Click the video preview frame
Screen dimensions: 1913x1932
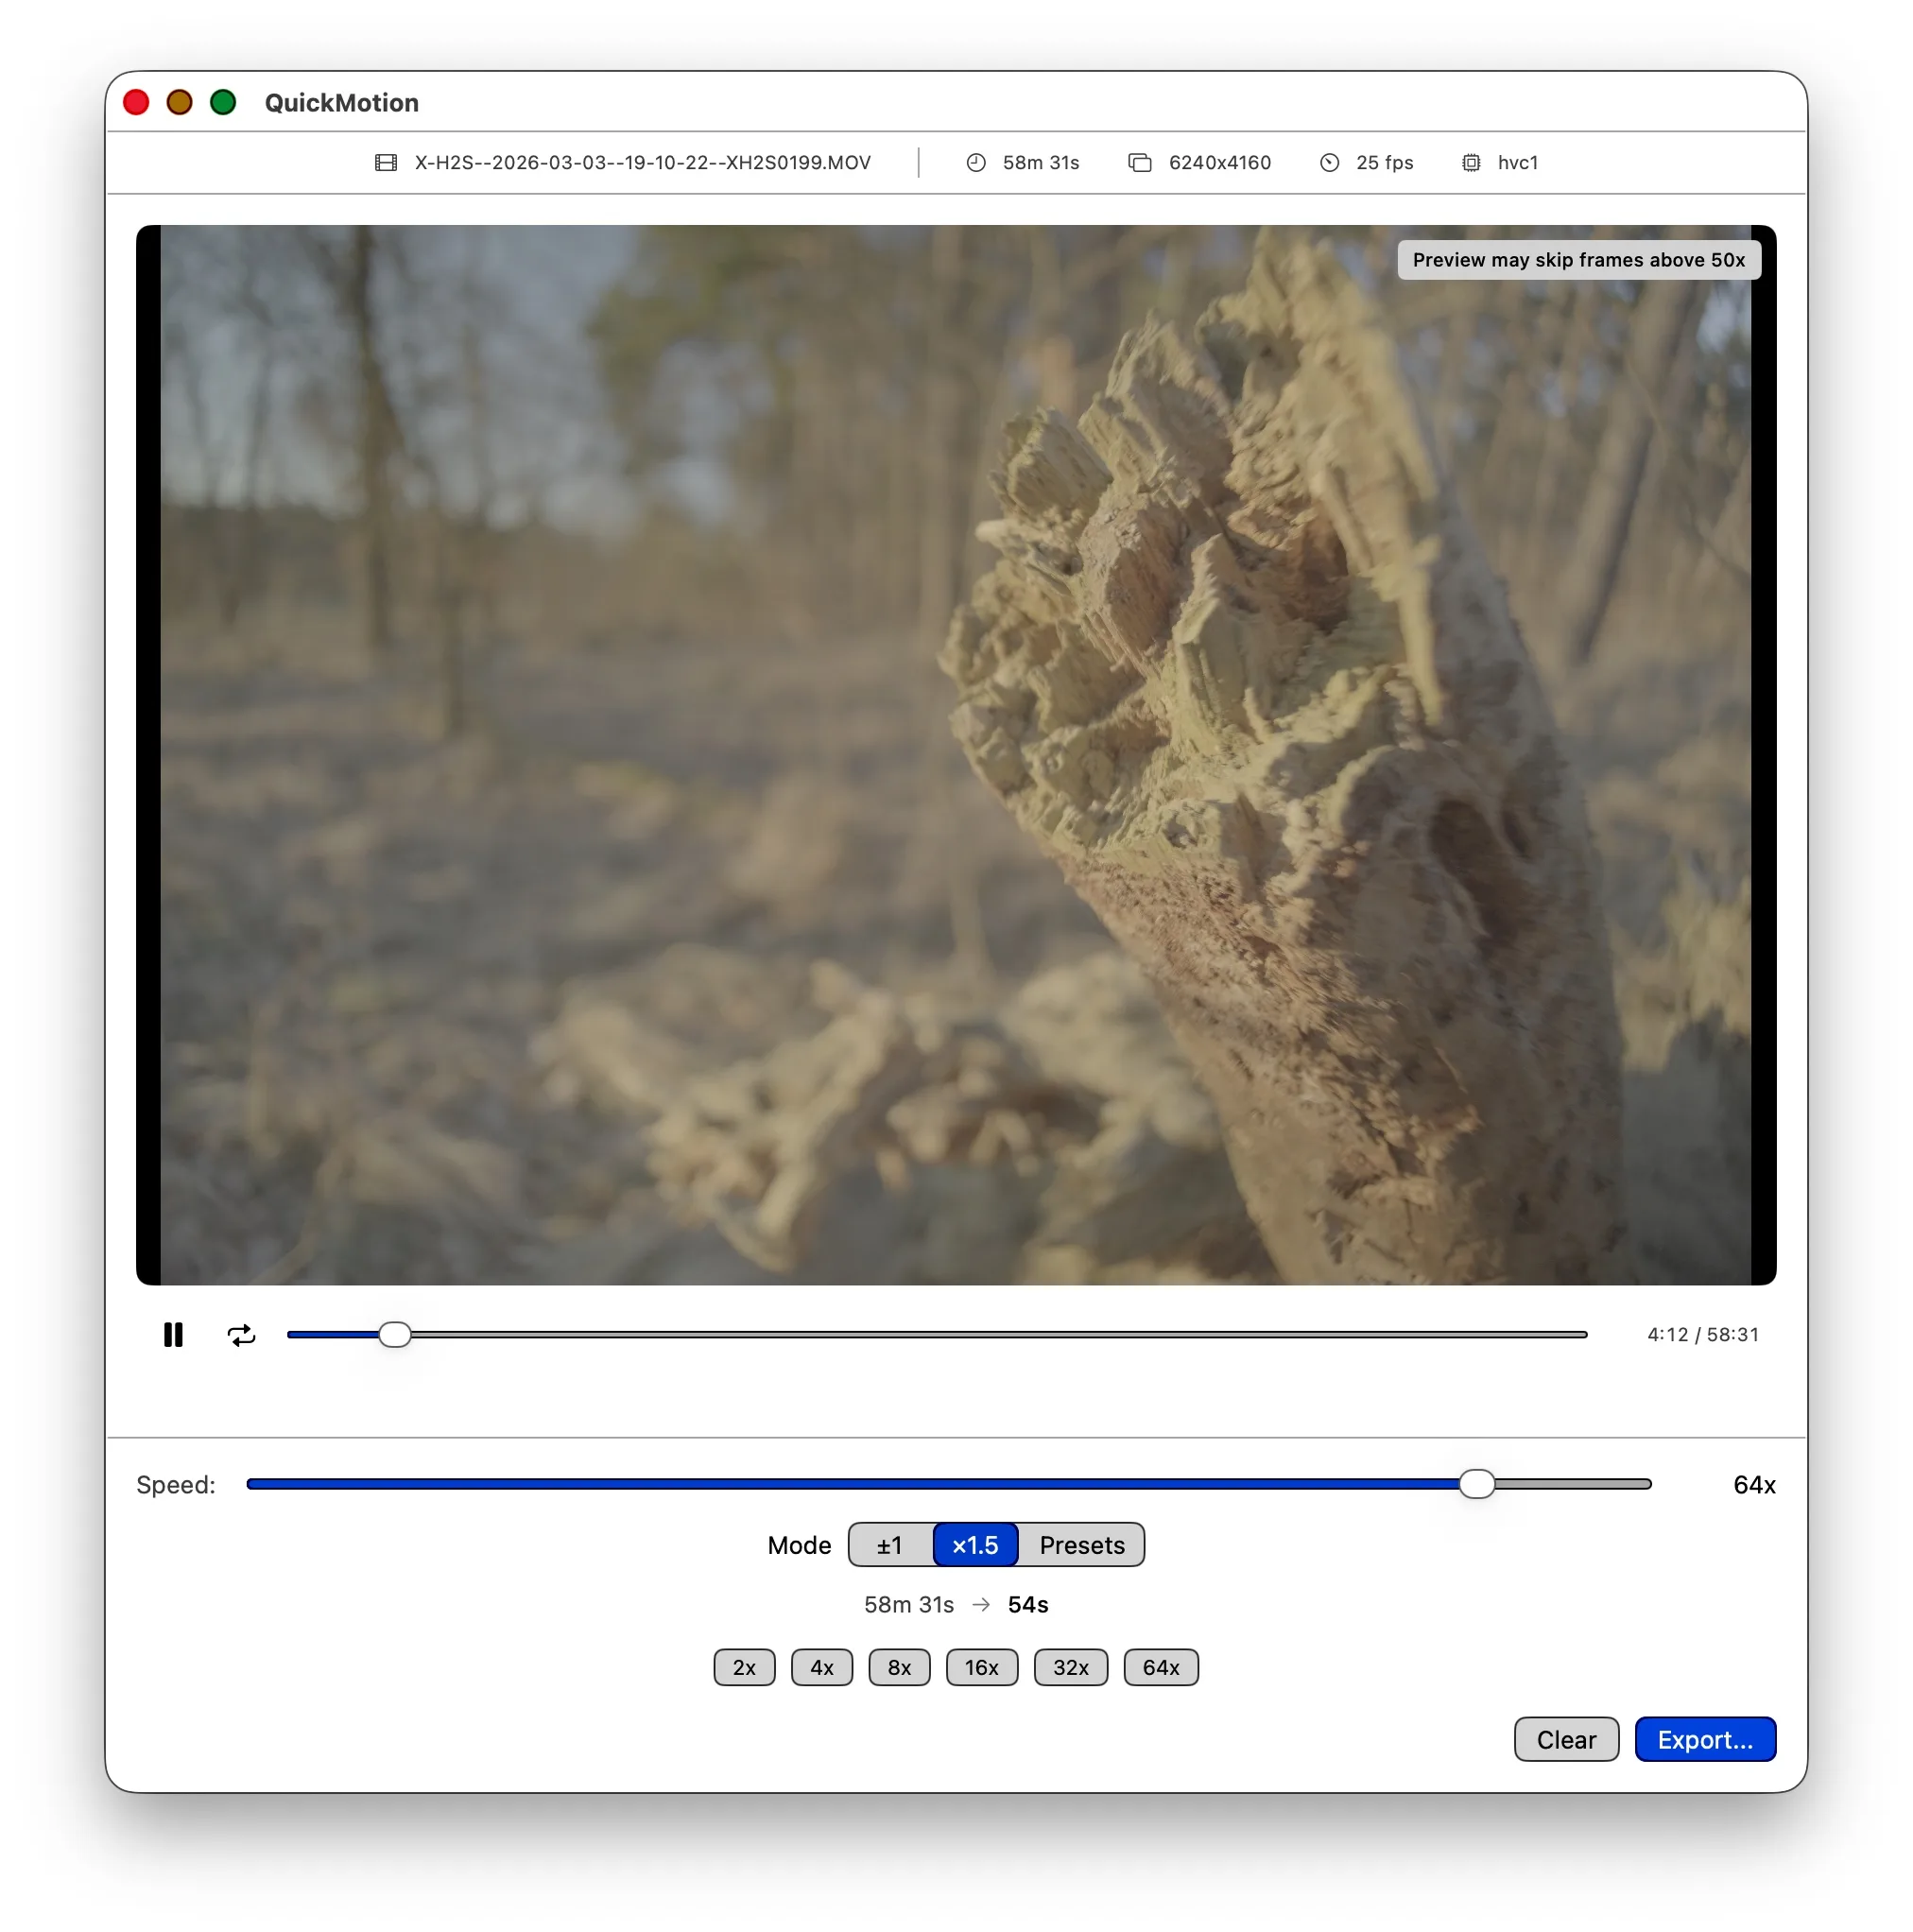956,755
